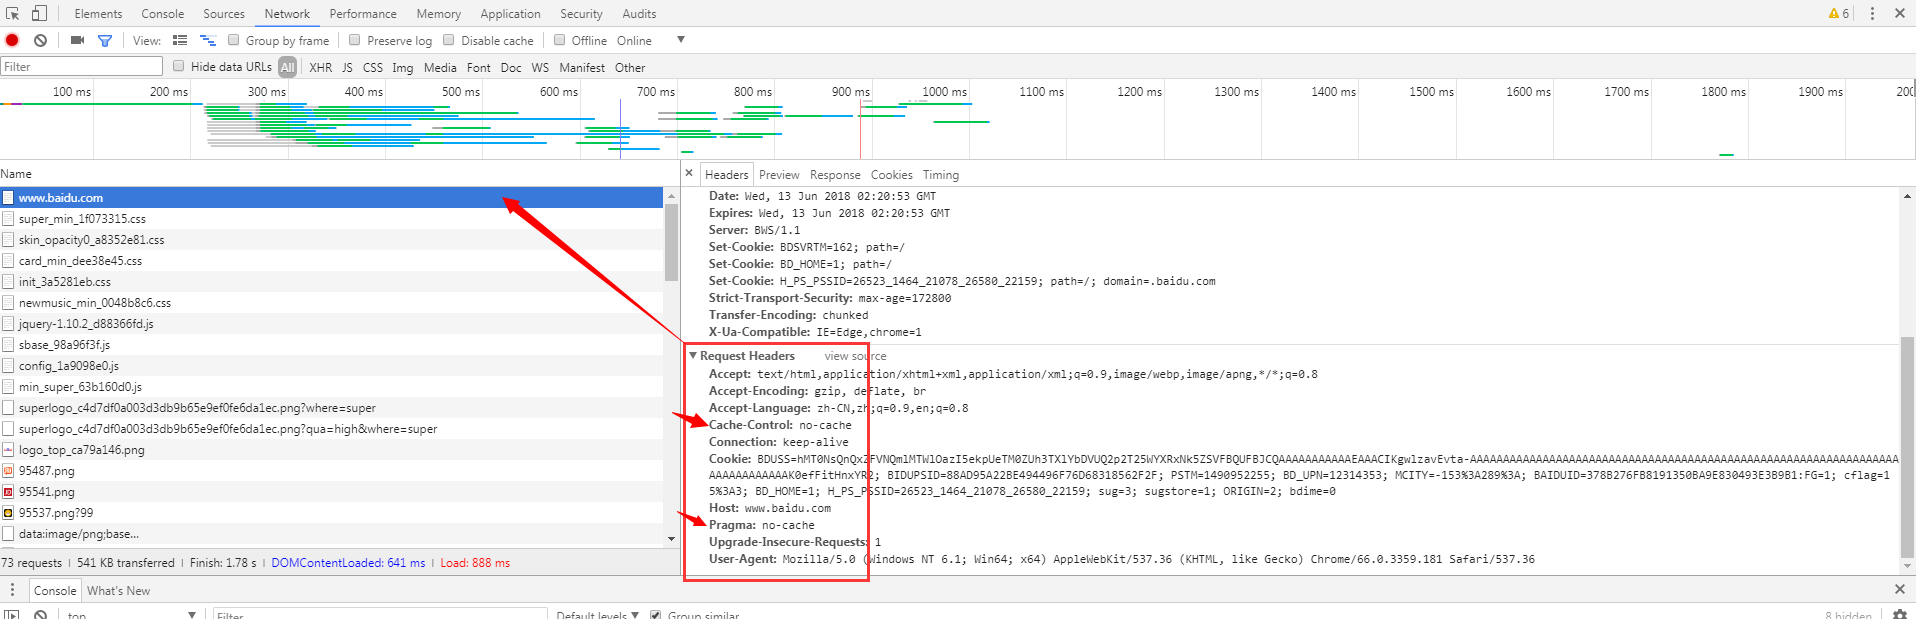Open the Security tab
This screenshot has width=1916, height=619.
(x=581, y=13)
